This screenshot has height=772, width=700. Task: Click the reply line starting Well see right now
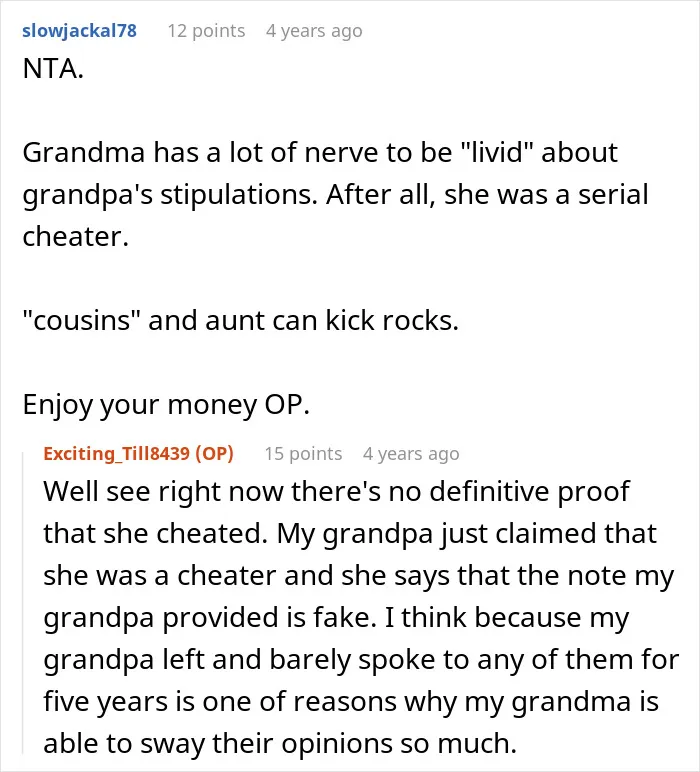pos(336,491)
